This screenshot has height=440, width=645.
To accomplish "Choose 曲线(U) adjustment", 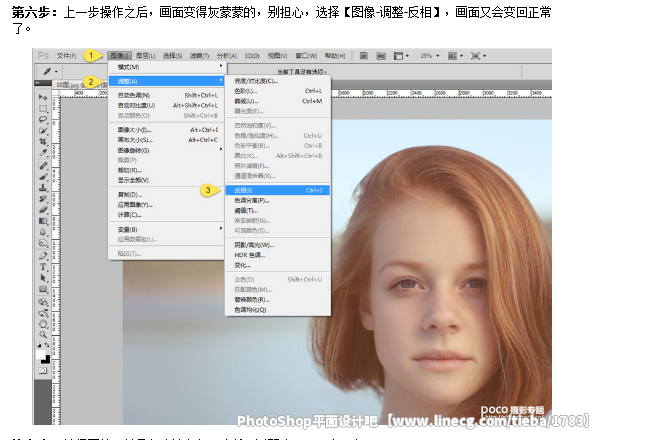I will pos(278,101).
